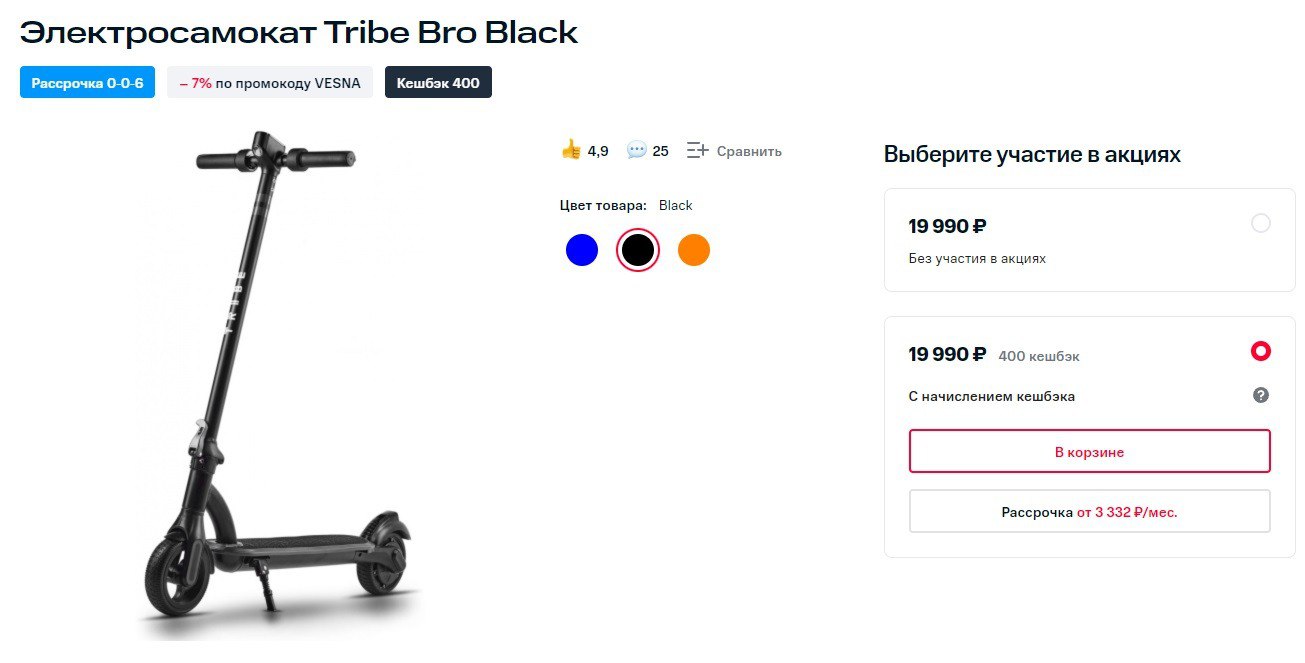The width and height of the screenshot is (1305, 663).
Task: Click the thumbs-up rating icon
Action: 571,150
